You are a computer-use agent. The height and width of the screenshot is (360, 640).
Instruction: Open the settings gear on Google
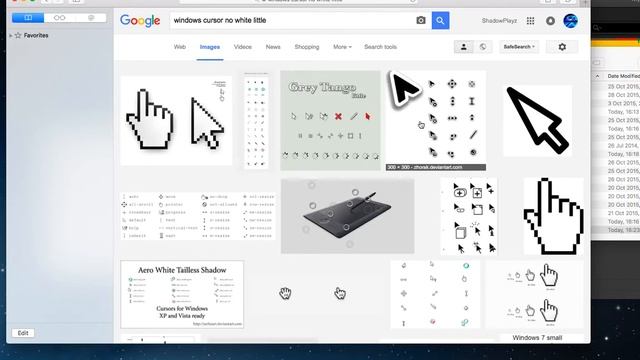coord(562,47)
